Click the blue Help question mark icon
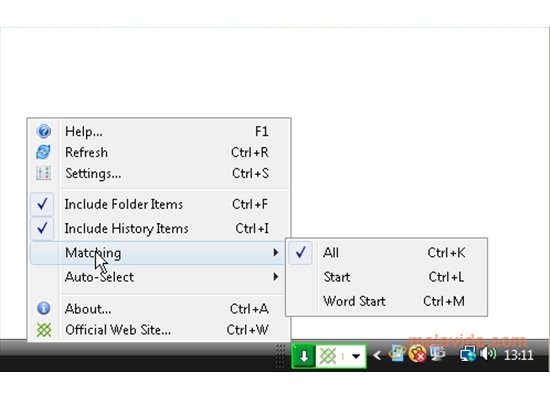Viewport: 550px width, 400px height. click(x=43, y=131)
